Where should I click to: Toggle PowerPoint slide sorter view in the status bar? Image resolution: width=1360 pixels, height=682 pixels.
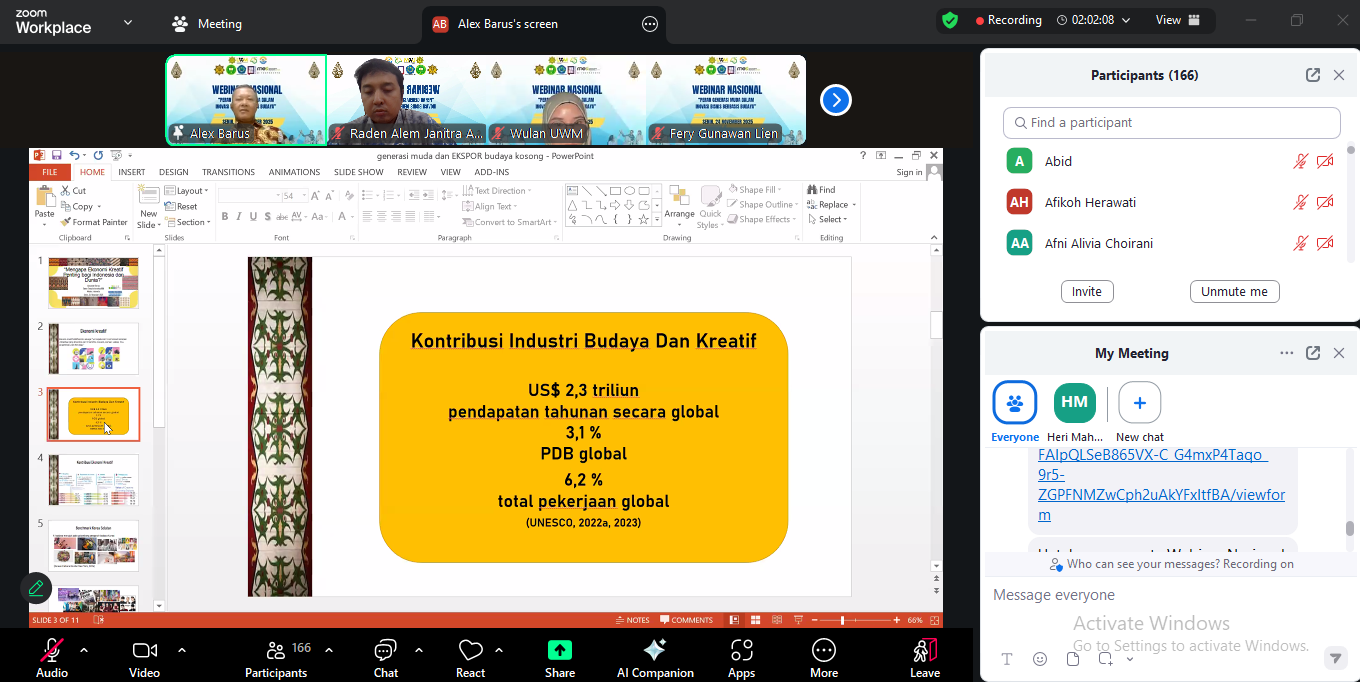[x=756, y=620]
